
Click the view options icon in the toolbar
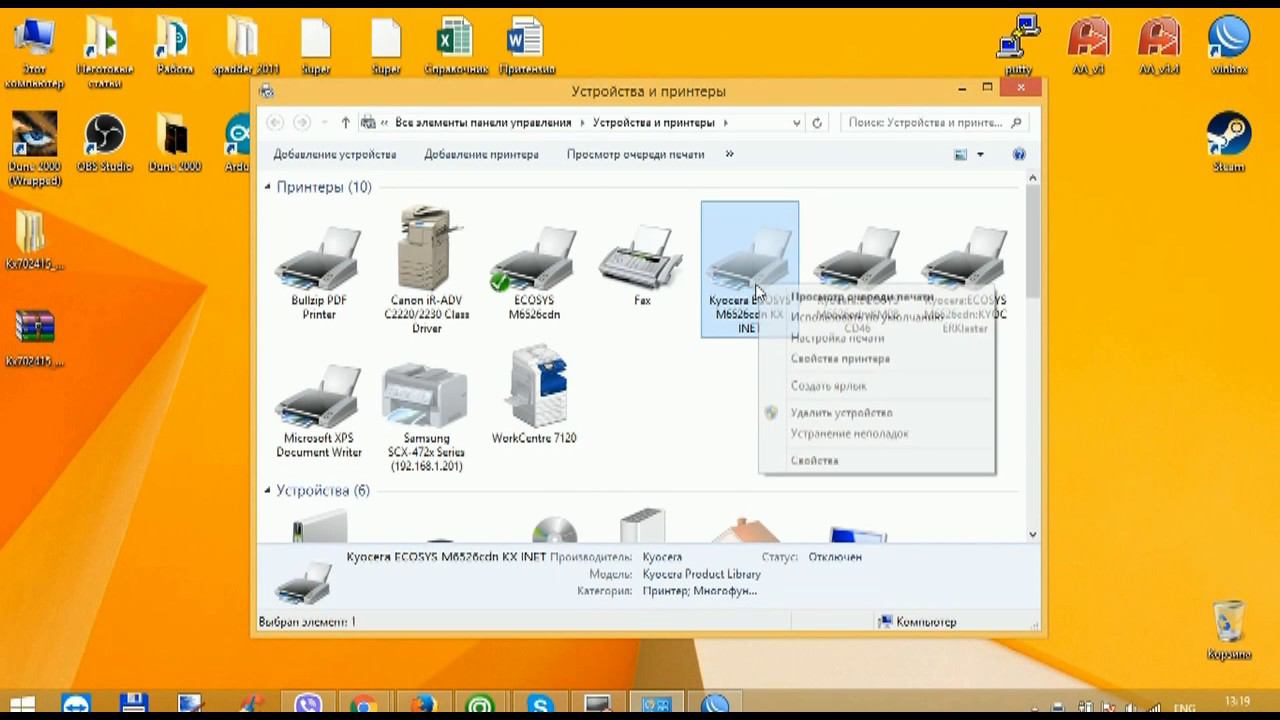961,154
